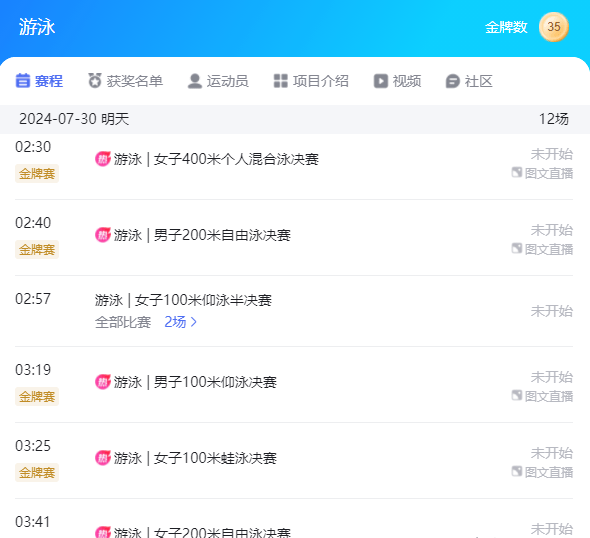Open 图文直播 for 男子200米自由泳决赛
The width and height of the screenshot is (590, 538).
pyautogui.click(x=542, y=249)
